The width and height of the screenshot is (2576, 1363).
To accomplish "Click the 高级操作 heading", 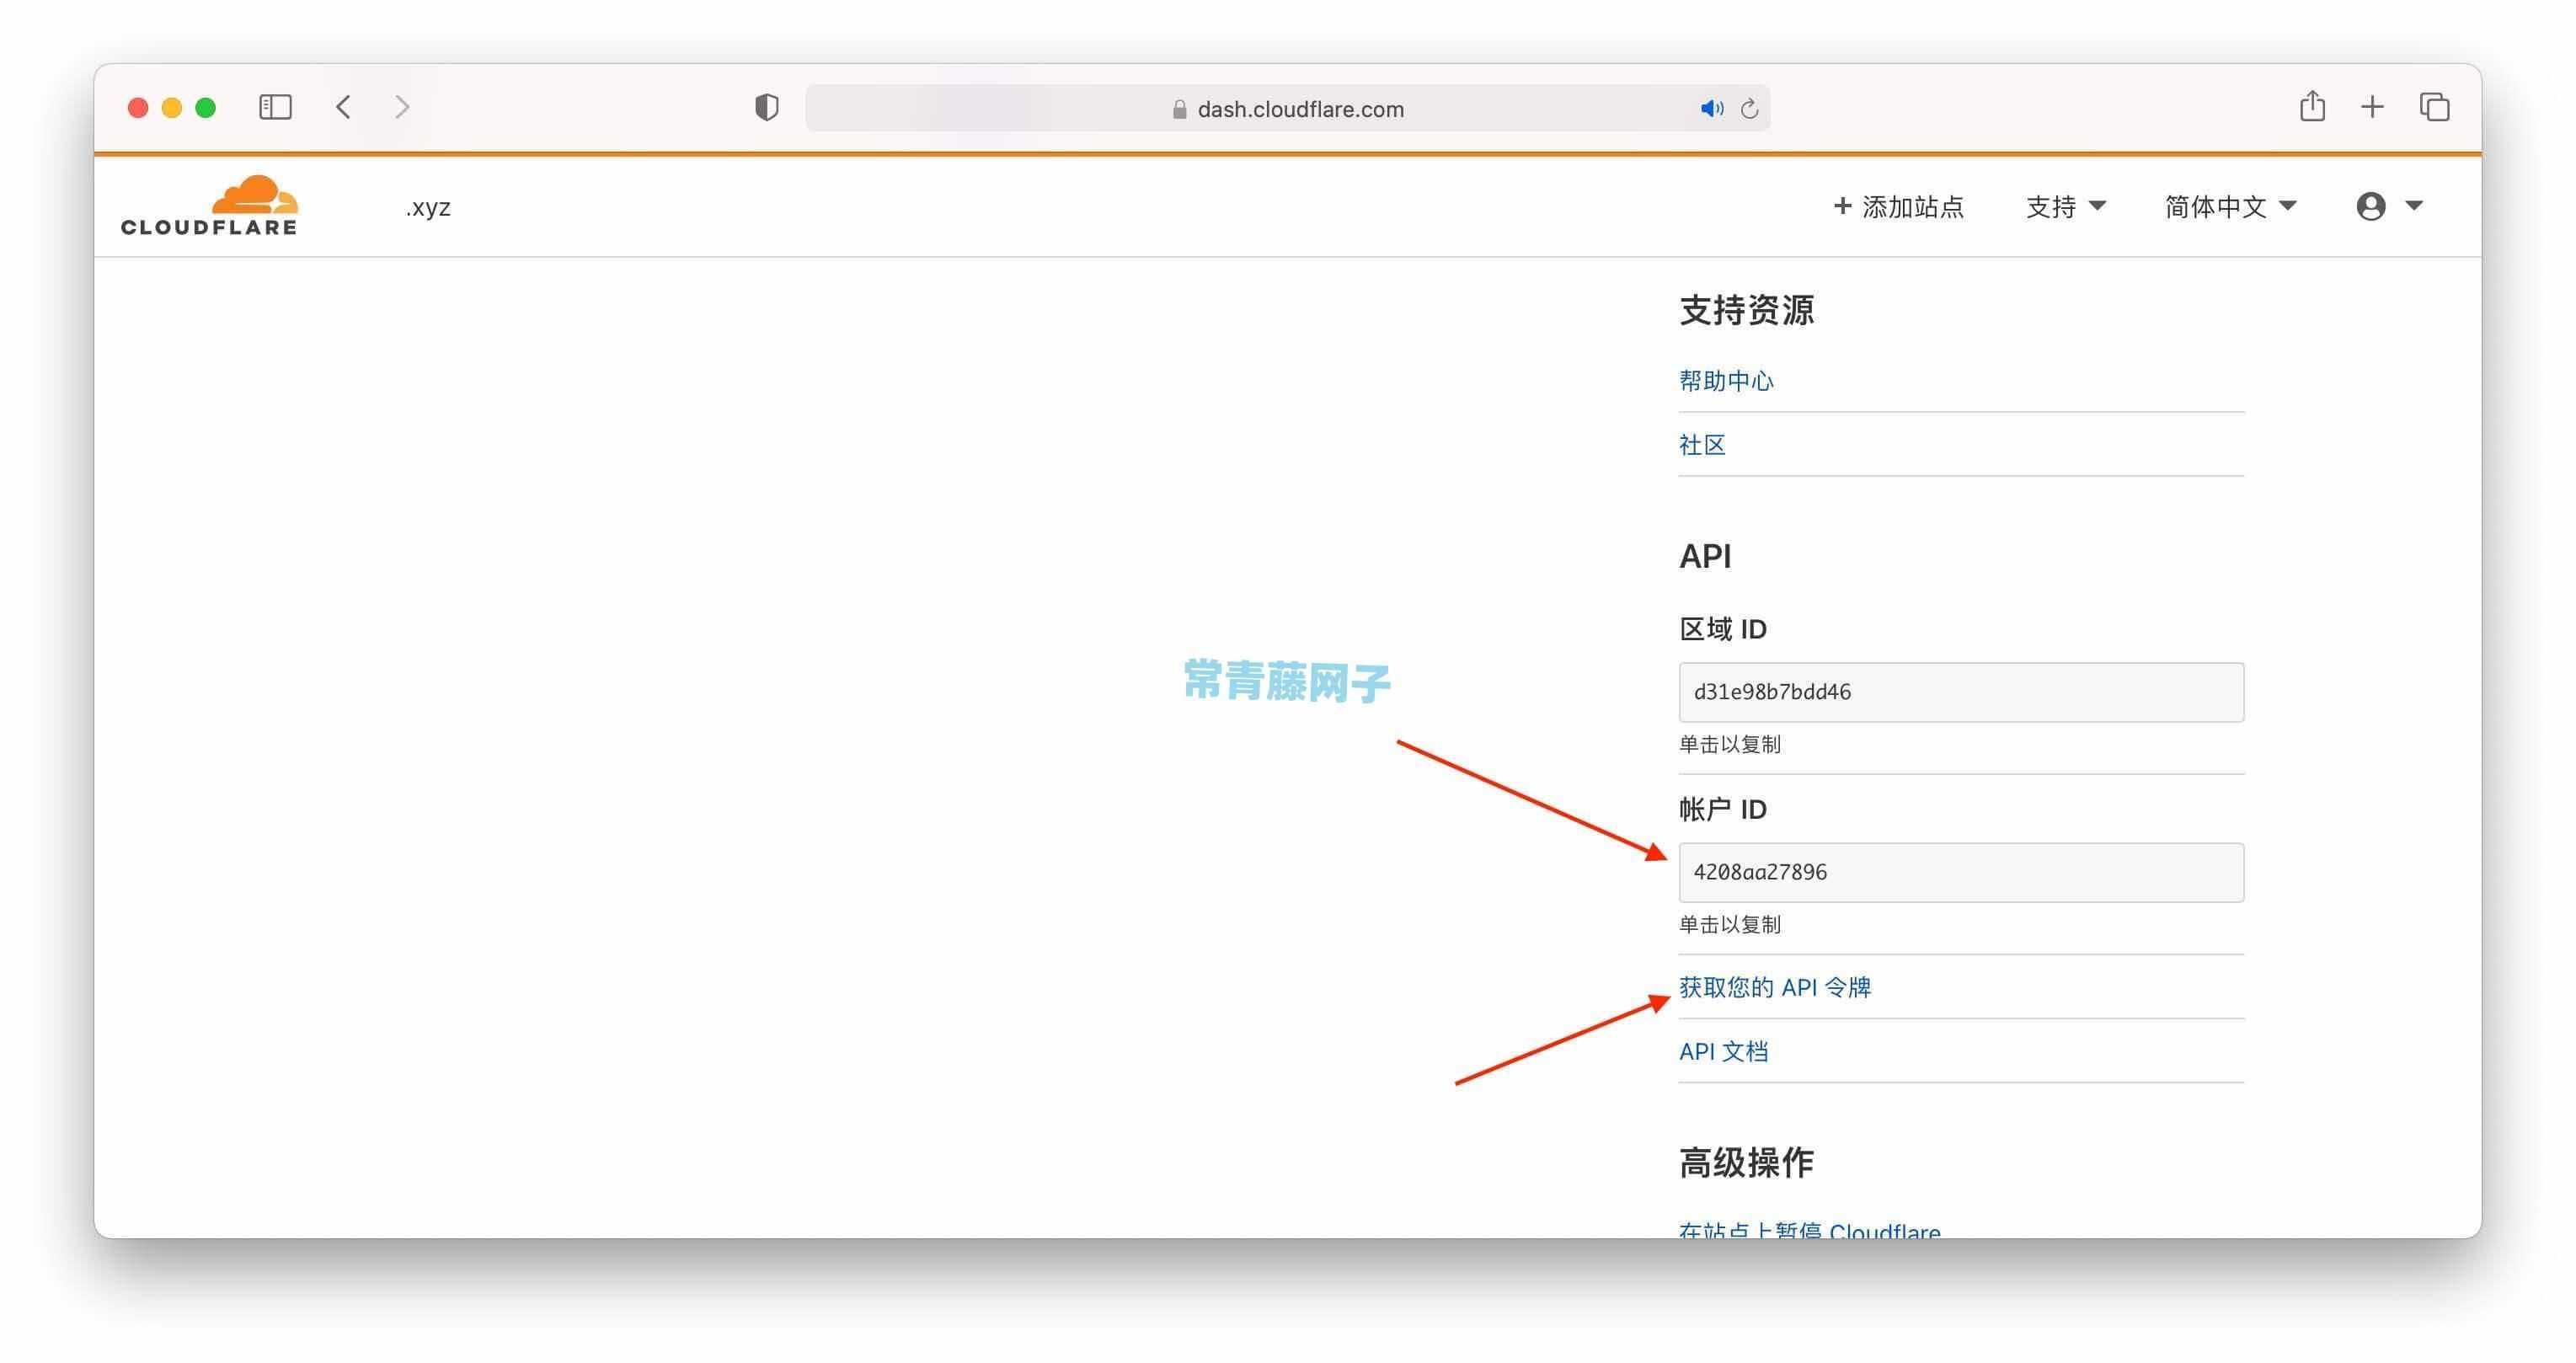I will (1746, 1162).
